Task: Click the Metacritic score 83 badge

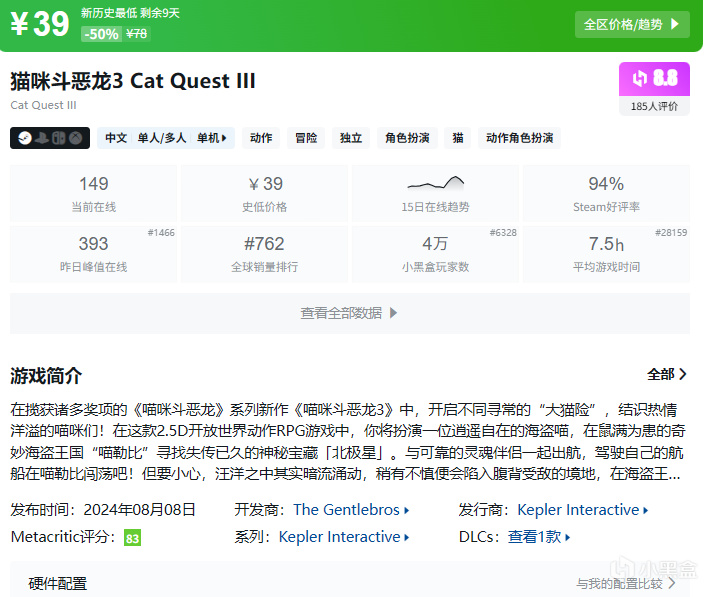Action: pyautogui.click(x=132, y=538)
